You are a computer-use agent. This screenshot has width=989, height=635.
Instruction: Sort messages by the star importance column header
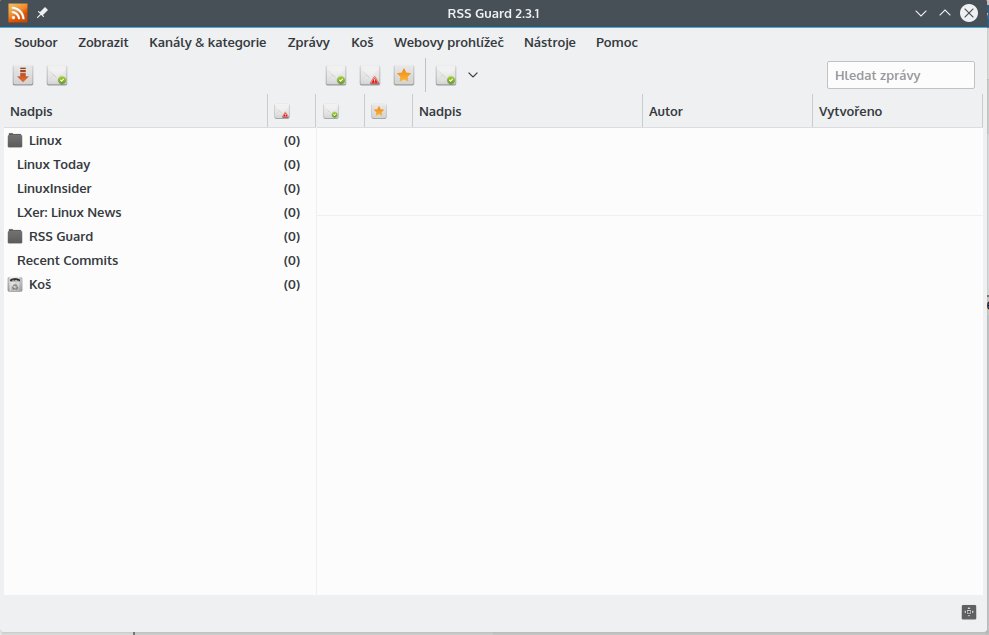378,112
